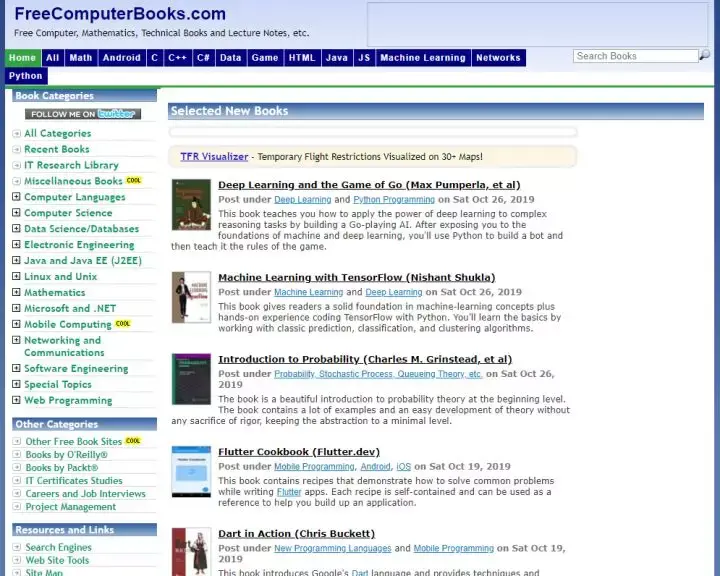
Task: Follow the iOS category link
Action: (404, 467)
